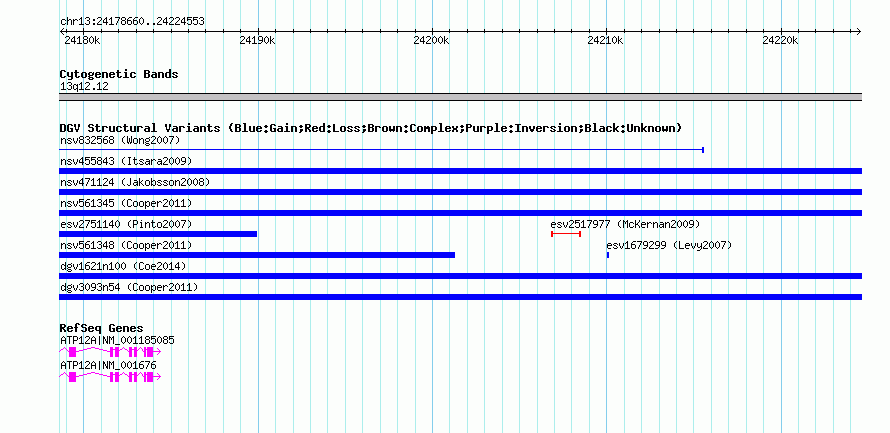Select the ATP12A NM_001676 transcript glyph
Image resolution: width=890 pixels, height=433 pixels.
tap(110, 377)
